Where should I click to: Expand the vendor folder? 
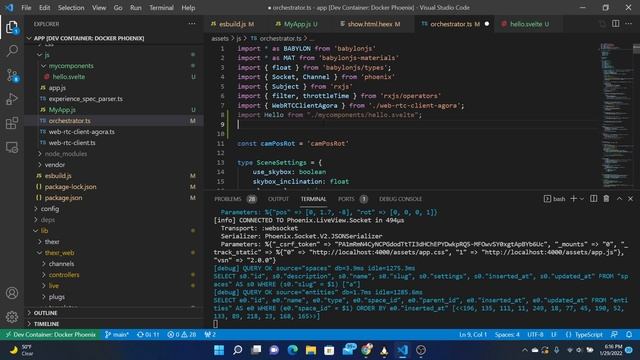(55, 165)
